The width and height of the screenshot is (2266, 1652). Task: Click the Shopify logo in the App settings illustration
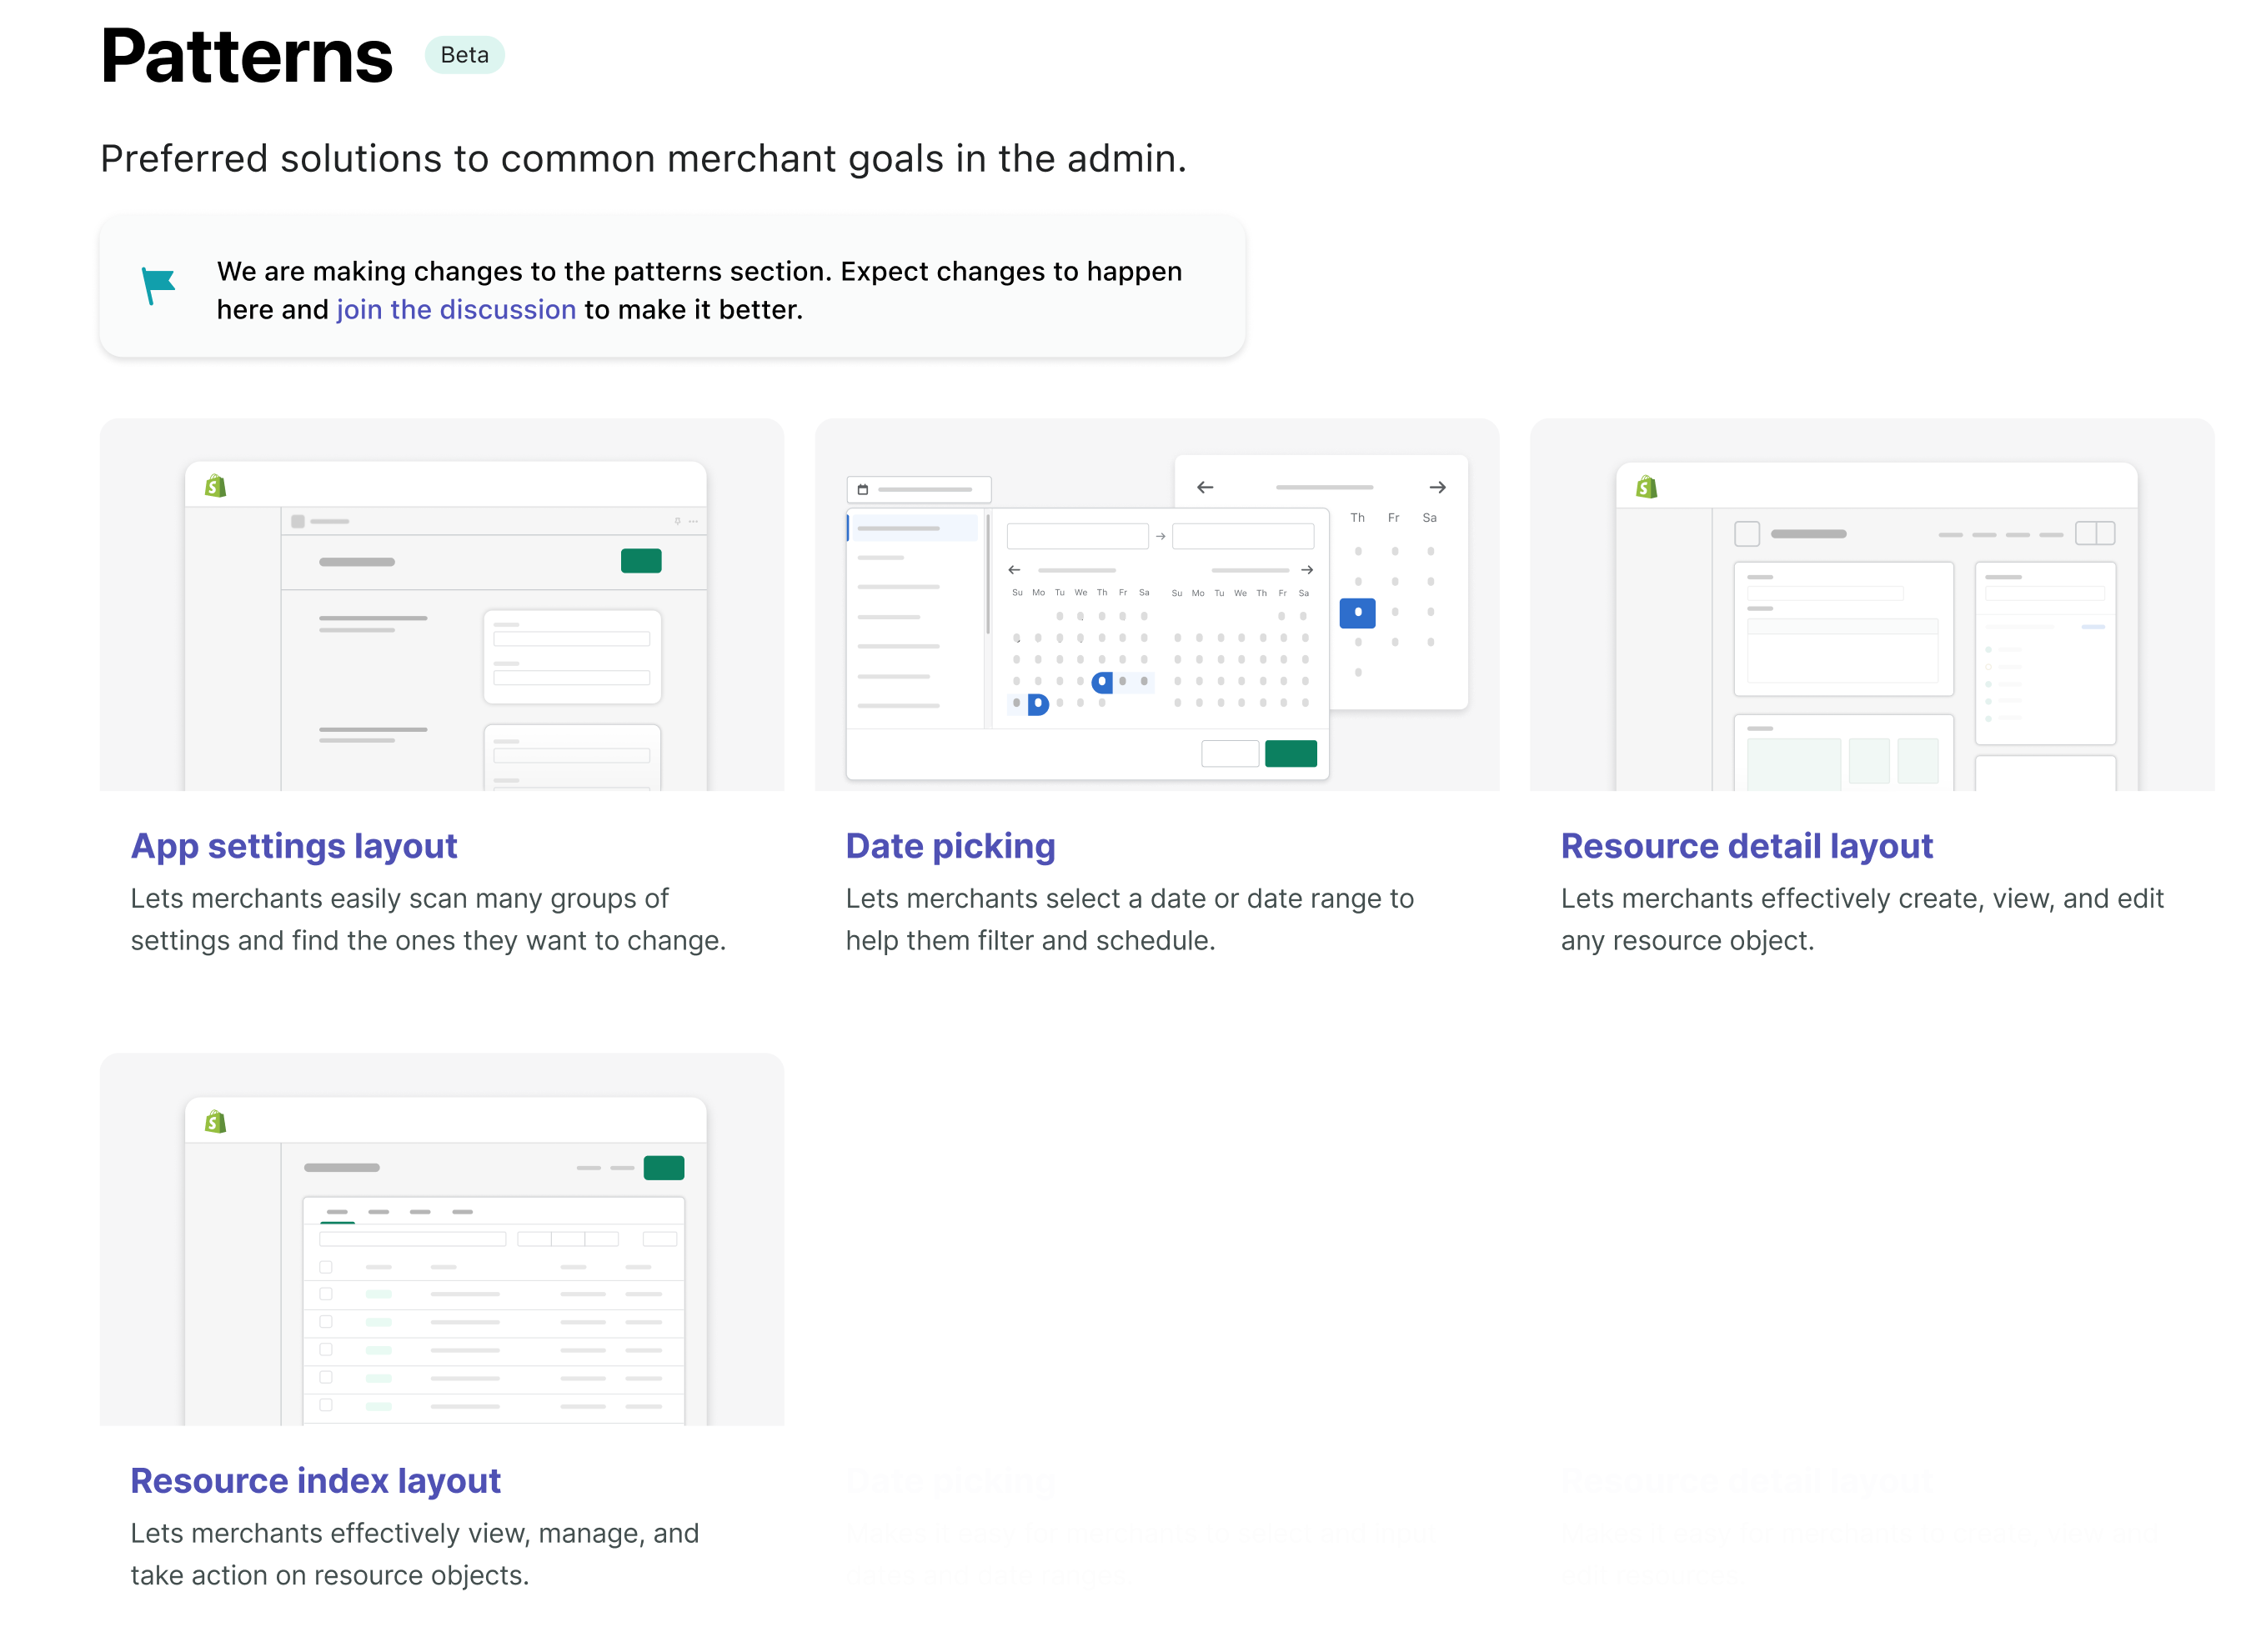tap(216, 486)
